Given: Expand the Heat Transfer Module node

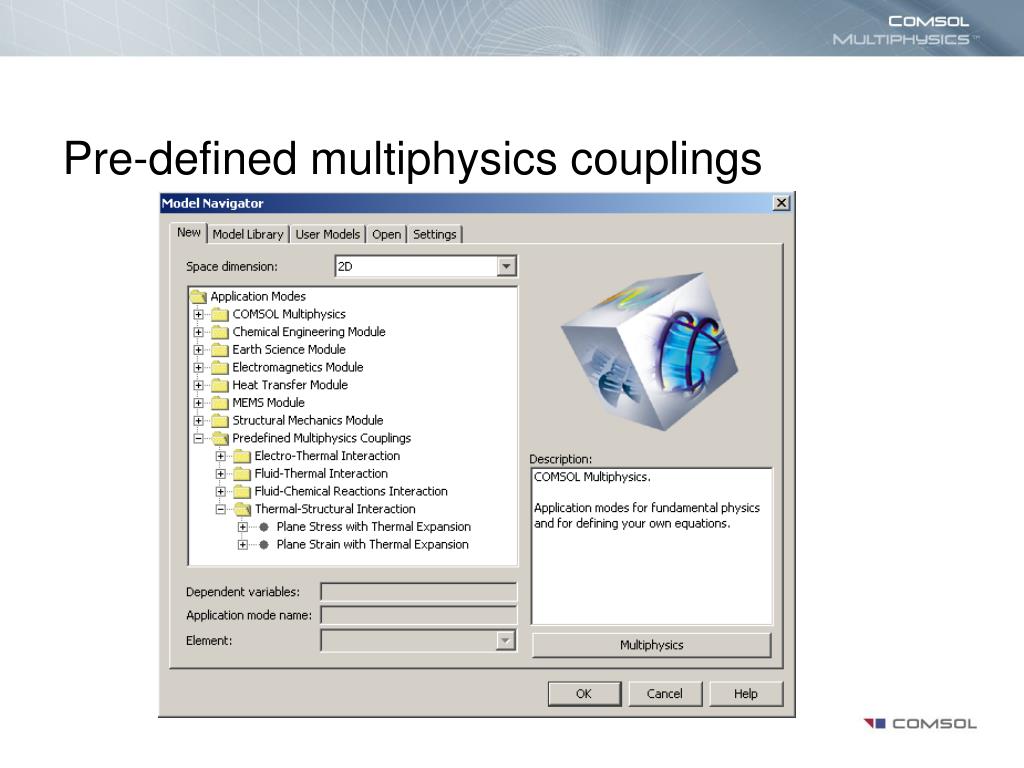Looking at the screenshot, I should (x=199, y=385).
